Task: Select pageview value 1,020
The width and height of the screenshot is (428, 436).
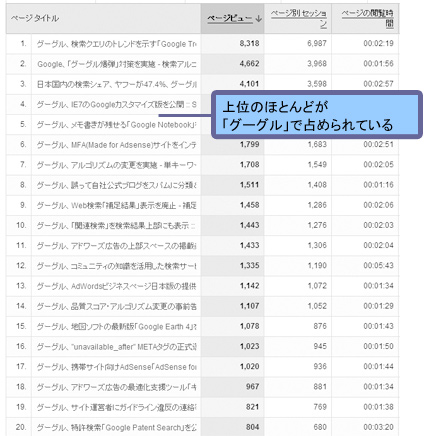Action: click(x=249, y=366)
